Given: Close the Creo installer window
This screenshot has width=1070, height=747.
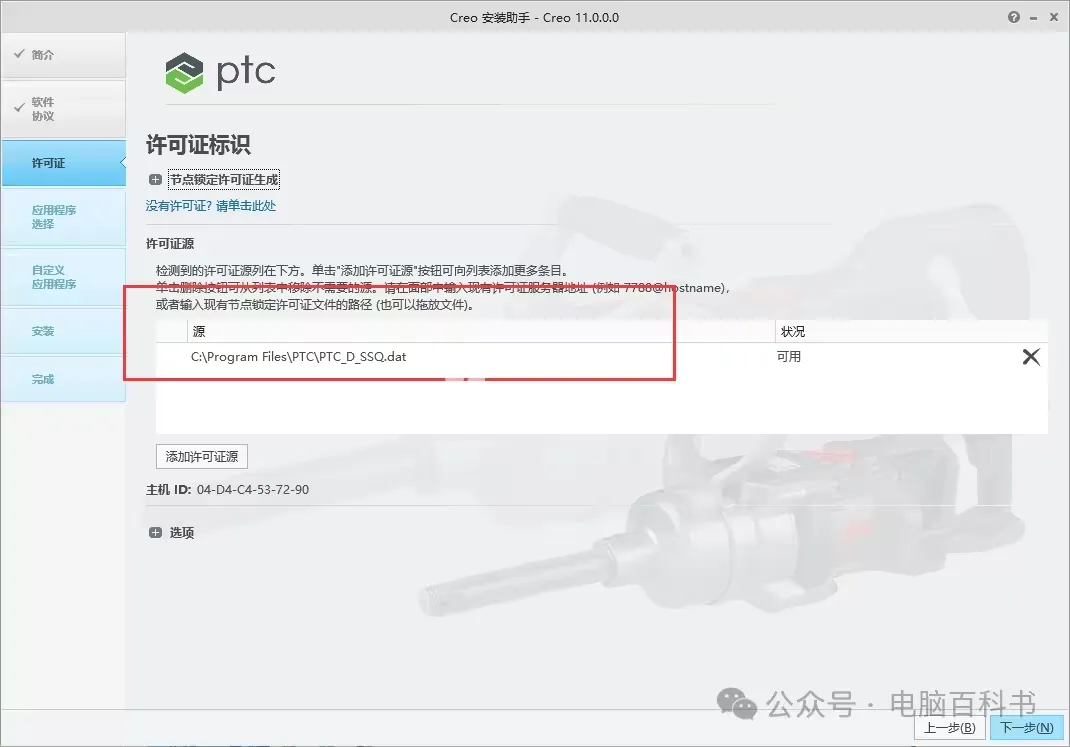Looking at the screenshot, I should [1054, 17].
